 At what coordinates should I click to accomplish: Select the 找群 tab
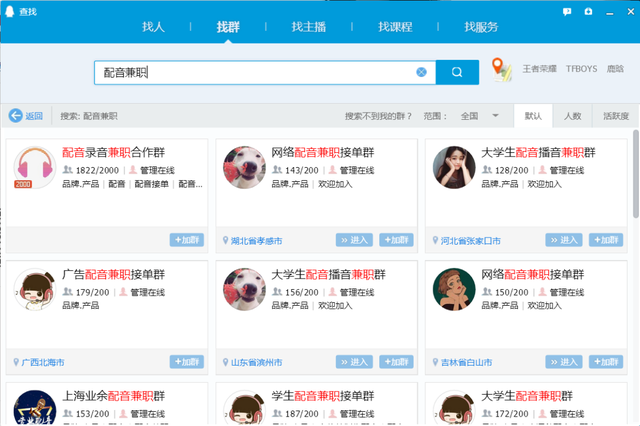228,27
